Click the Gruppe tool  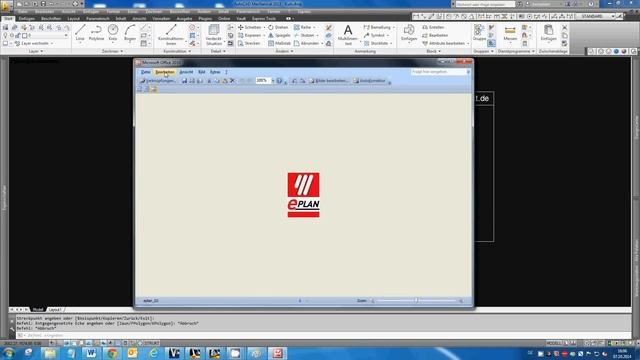point(479,33)
